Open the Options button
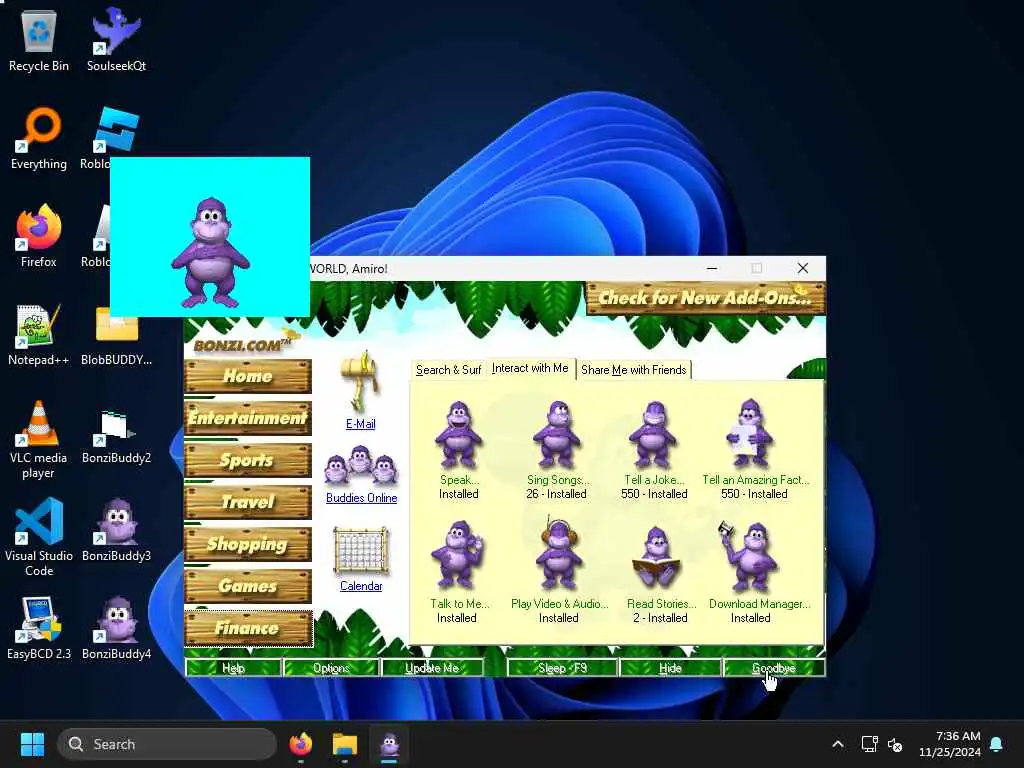Image resolution: width=1024 pixels, height=768 pixels. (x=331, y=667)
